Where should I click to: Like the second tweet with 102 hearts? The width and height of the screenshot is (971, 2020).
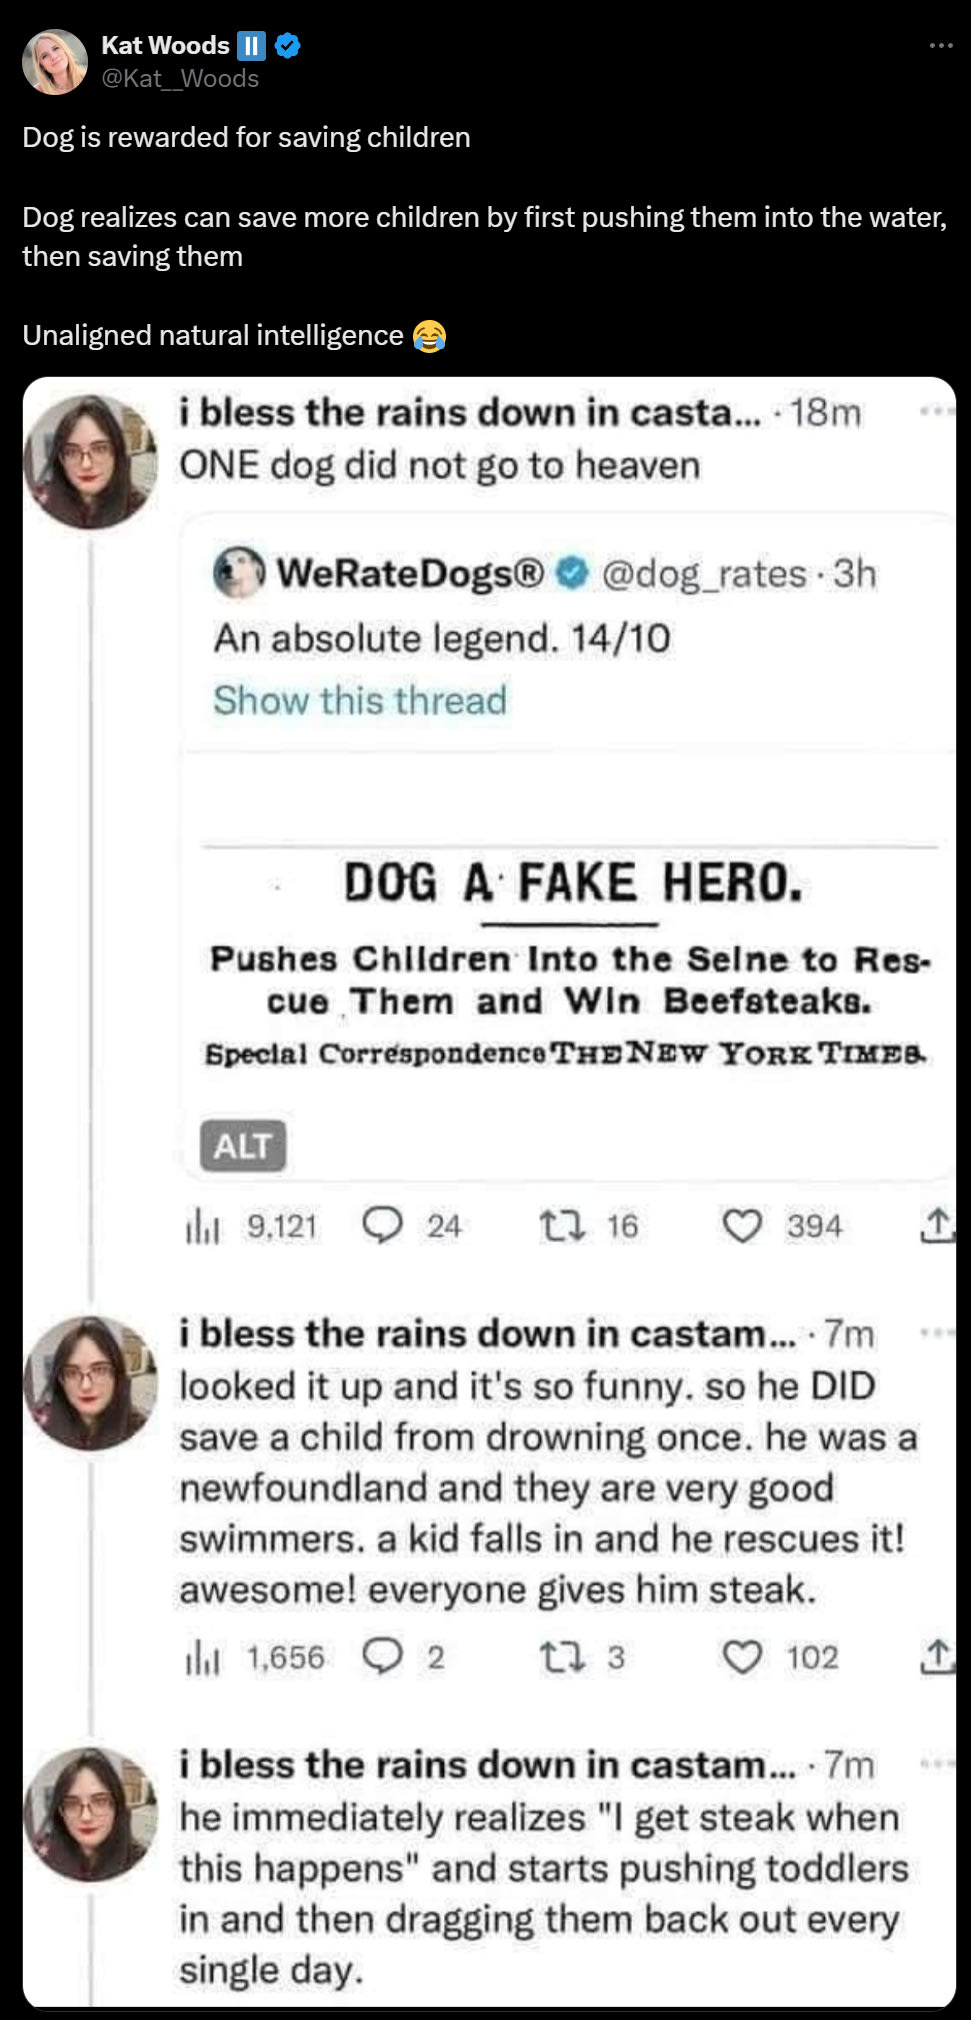pos(742,1657)
